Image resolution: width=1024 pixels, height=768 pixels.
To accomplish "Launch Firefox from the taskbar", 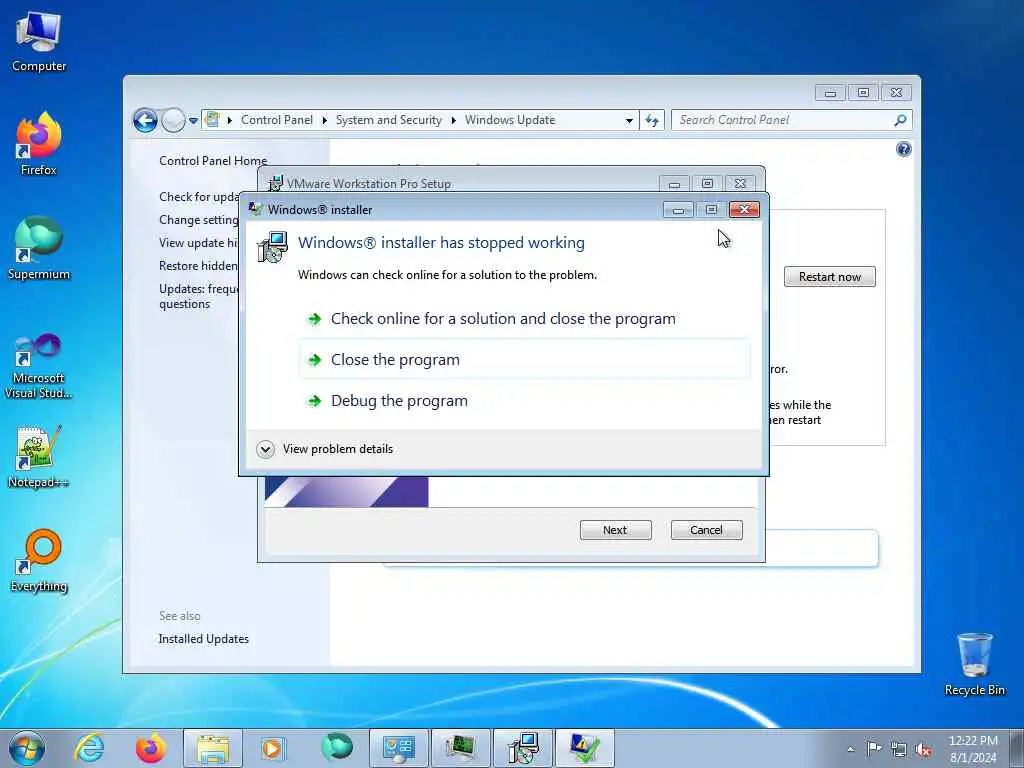I will (151, 748).
